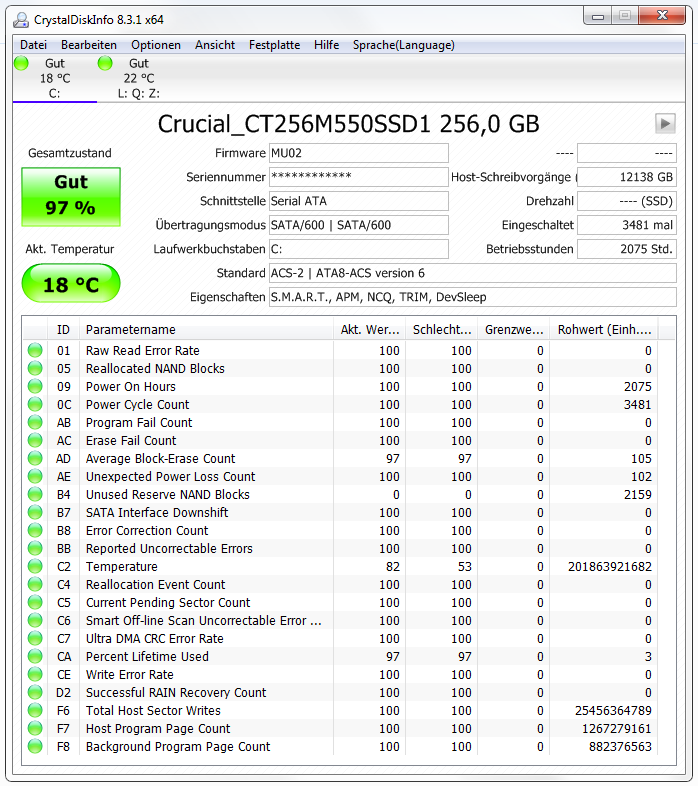This screenshot has height=786, width=698.
Task: Click status icon for Ultra DMA CRC Error Rate
Action: [35, 638]
